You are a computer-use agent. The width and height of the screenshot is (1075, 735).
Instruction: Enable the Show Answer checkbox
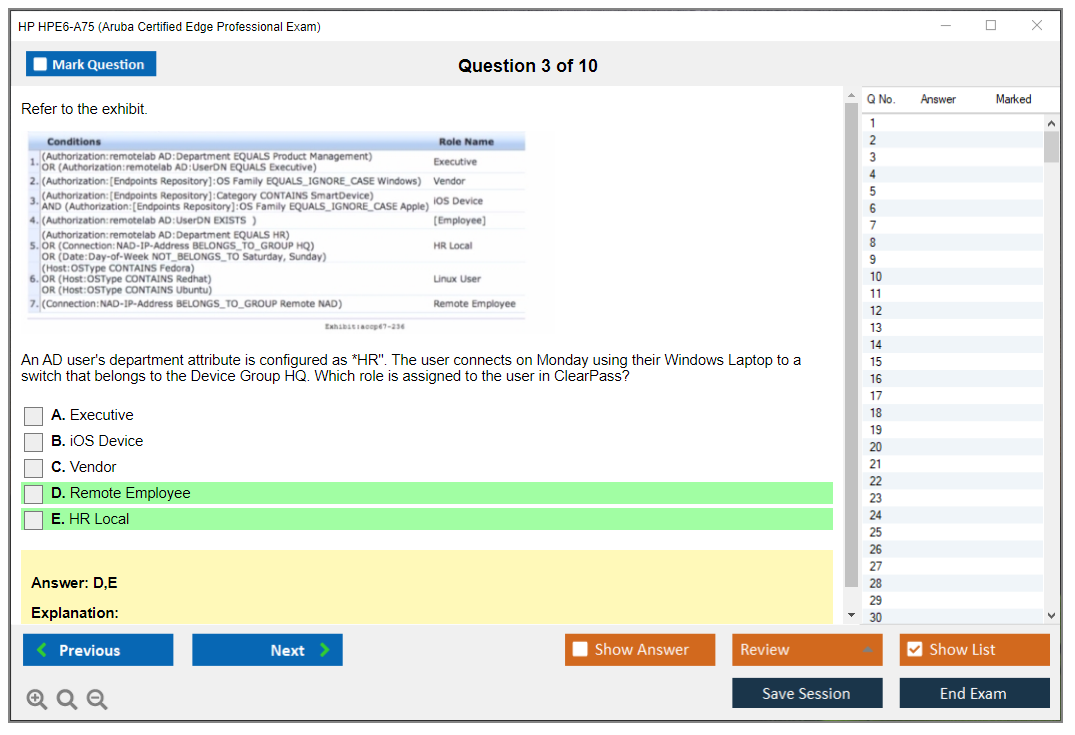click(x=580, y=650)
